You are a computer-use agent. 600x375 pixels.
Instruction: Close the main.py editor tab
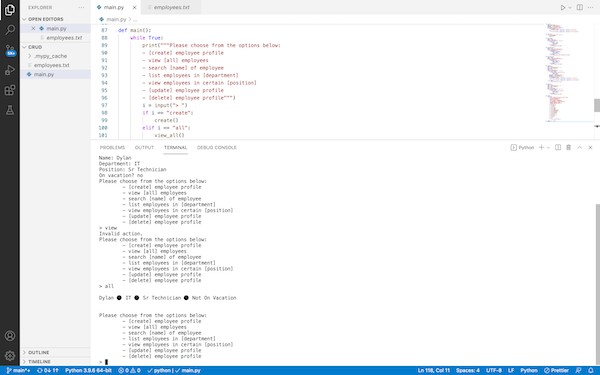(x=134, y=7)
